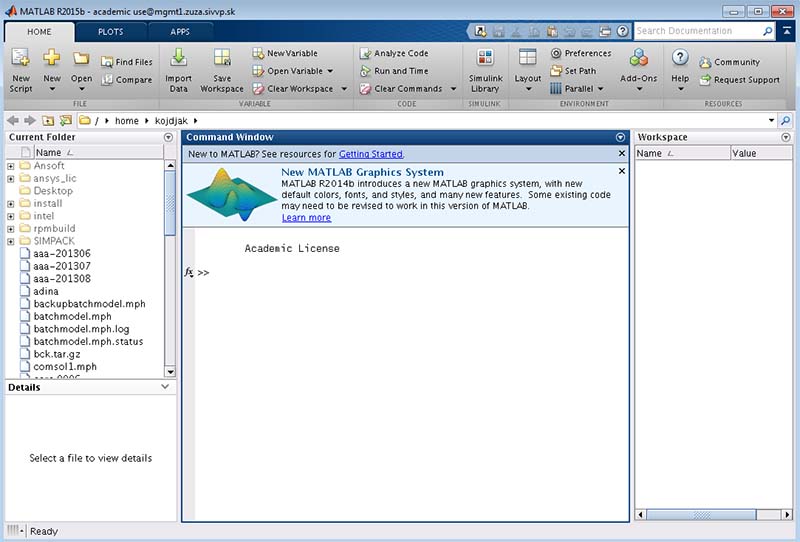Click the Import Data icon
800x542 pixels.
(x=178, y=60)
